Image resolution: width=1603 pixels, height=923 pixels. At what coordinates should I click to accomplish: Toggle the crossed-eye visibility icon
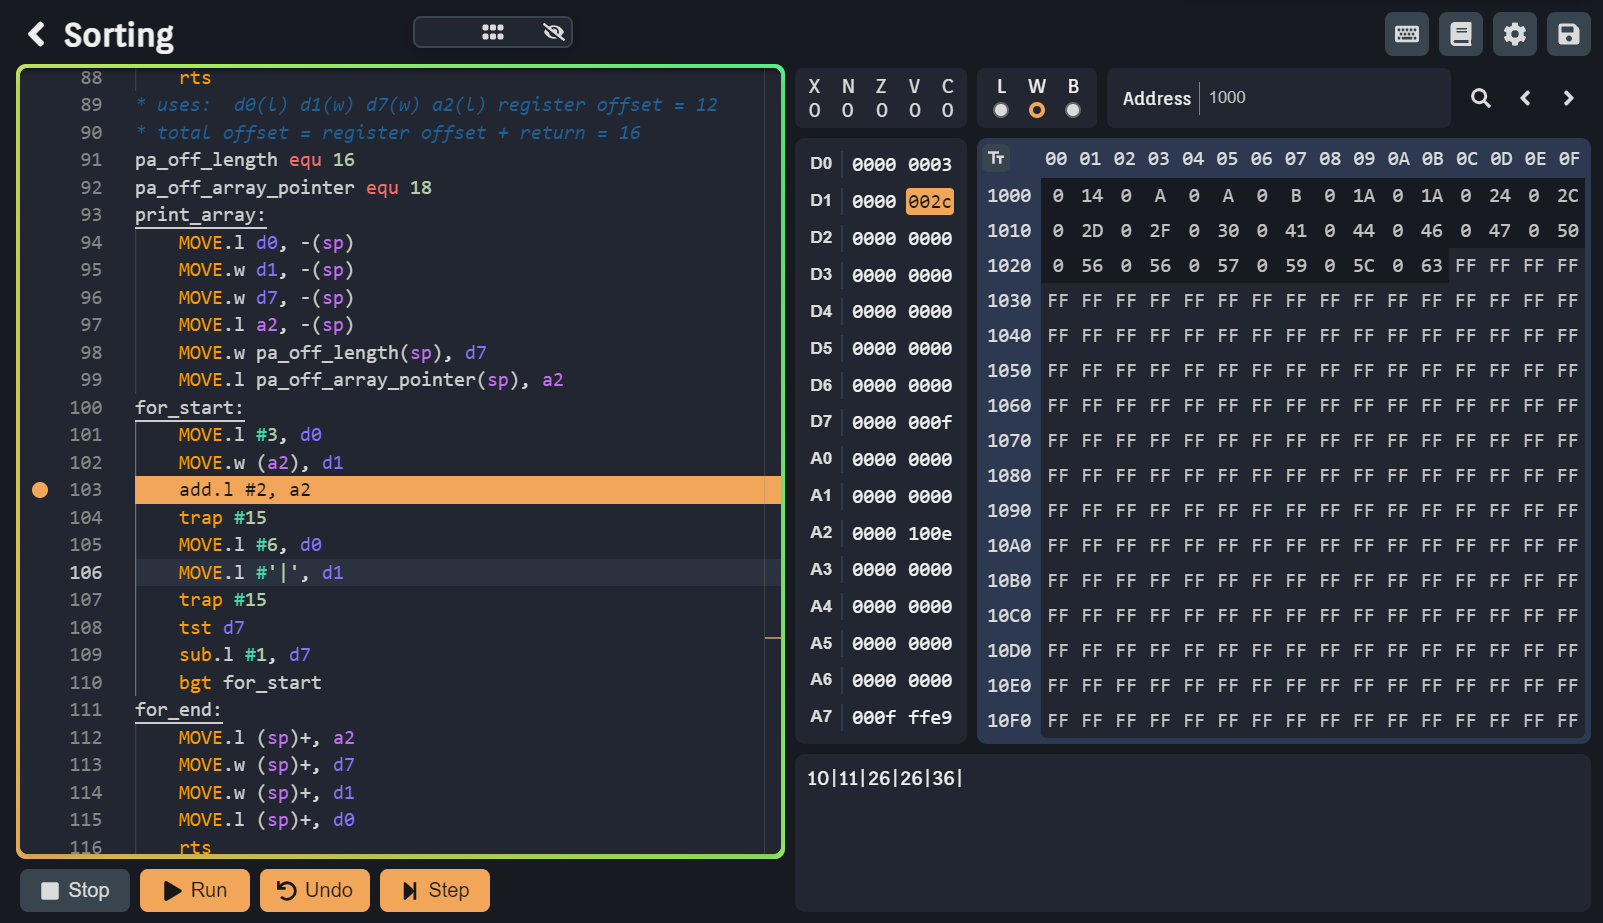(x=554, y=32)
